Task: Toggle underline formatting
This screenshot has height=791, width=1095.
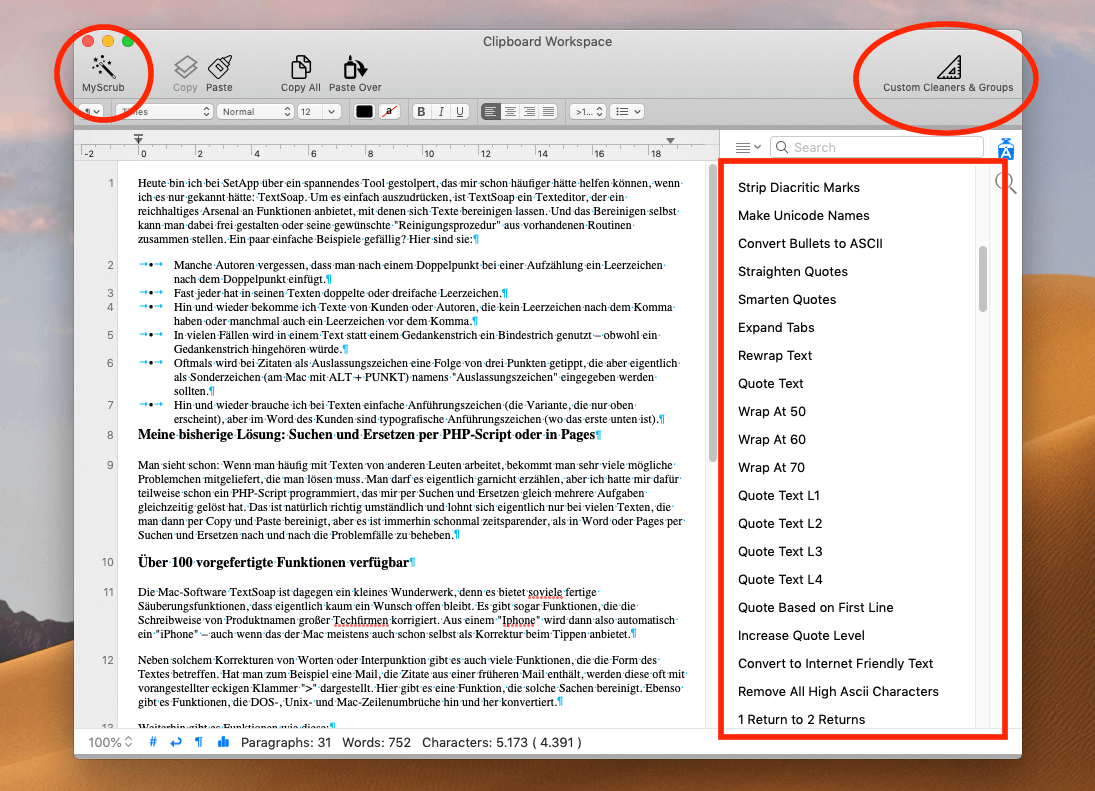Action: tap(460, 112)
